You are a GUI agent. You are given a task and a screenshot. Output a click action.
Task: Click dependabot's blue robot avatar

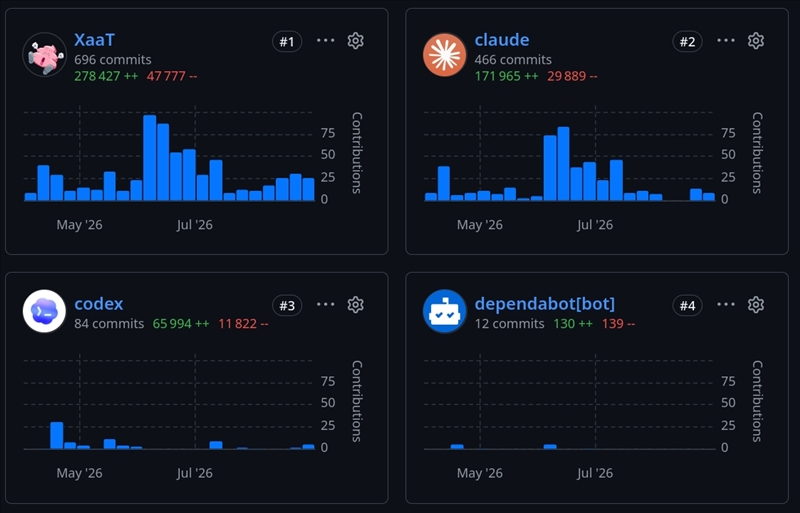point(444,311)
